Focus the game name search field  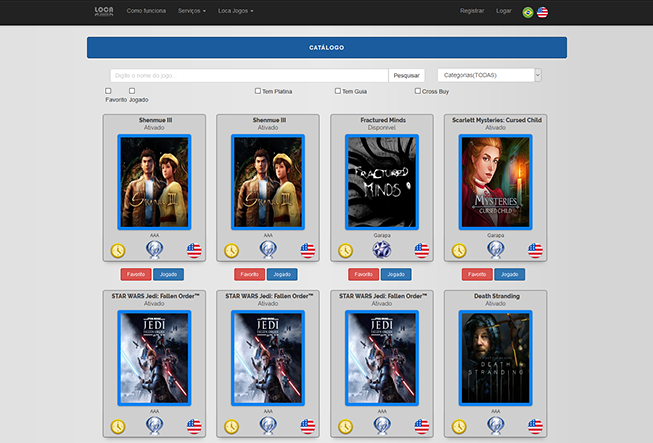click(249, 75)
